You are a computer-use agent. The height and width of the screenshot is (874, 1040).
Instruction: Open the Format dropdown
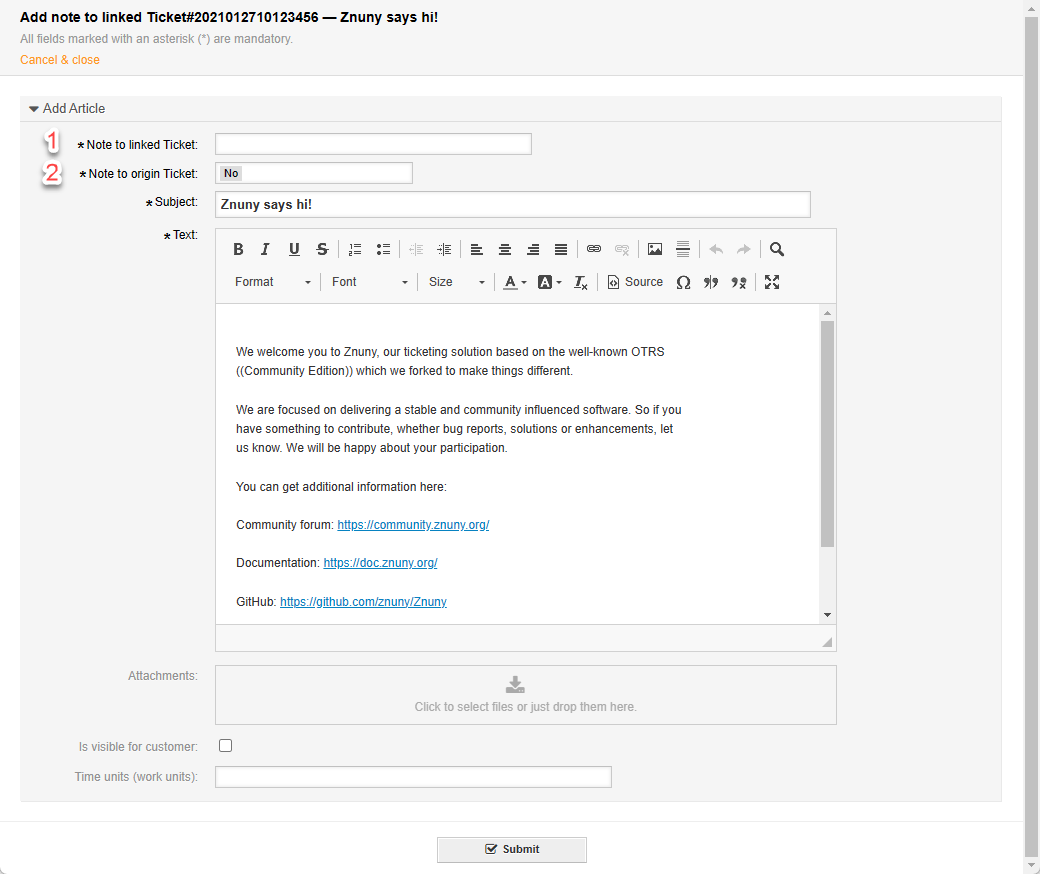(272, 282)
